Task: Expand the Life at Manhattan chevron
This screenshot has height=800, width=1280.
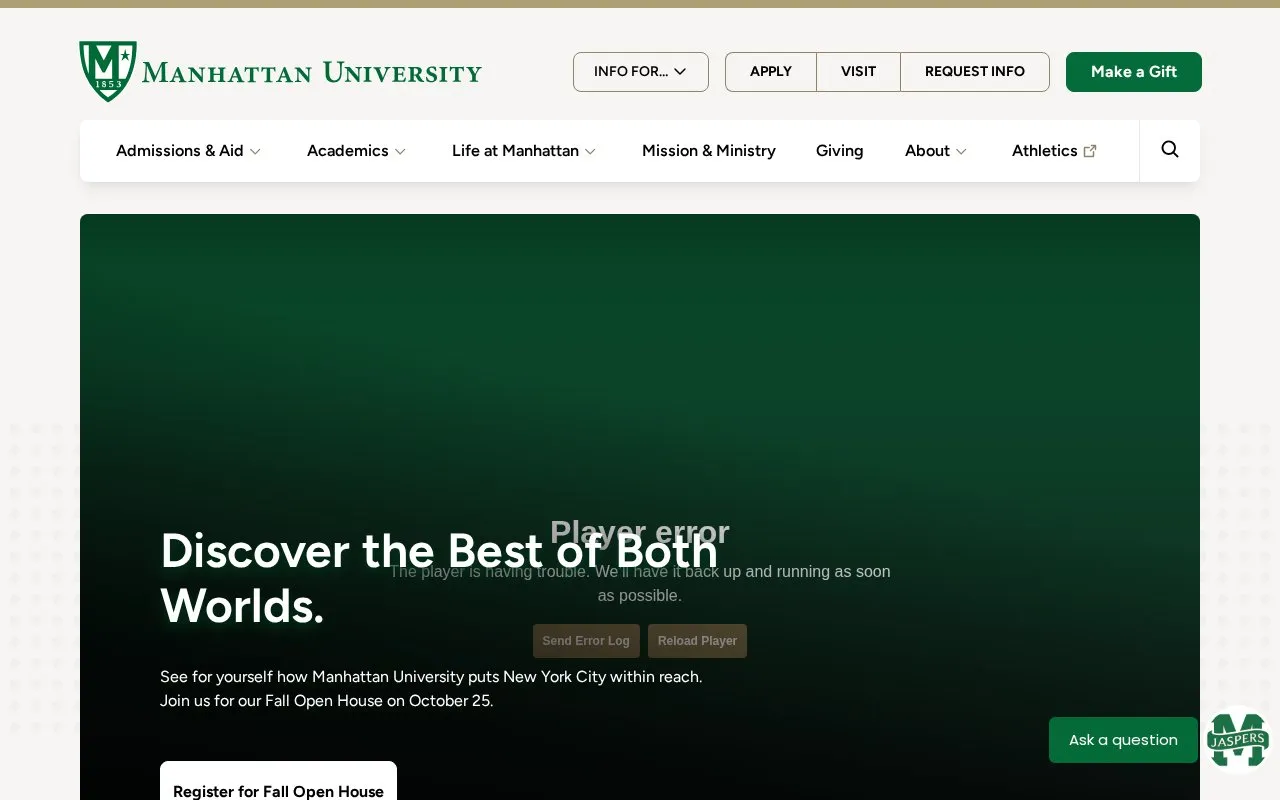Action: tap(590, 151)
